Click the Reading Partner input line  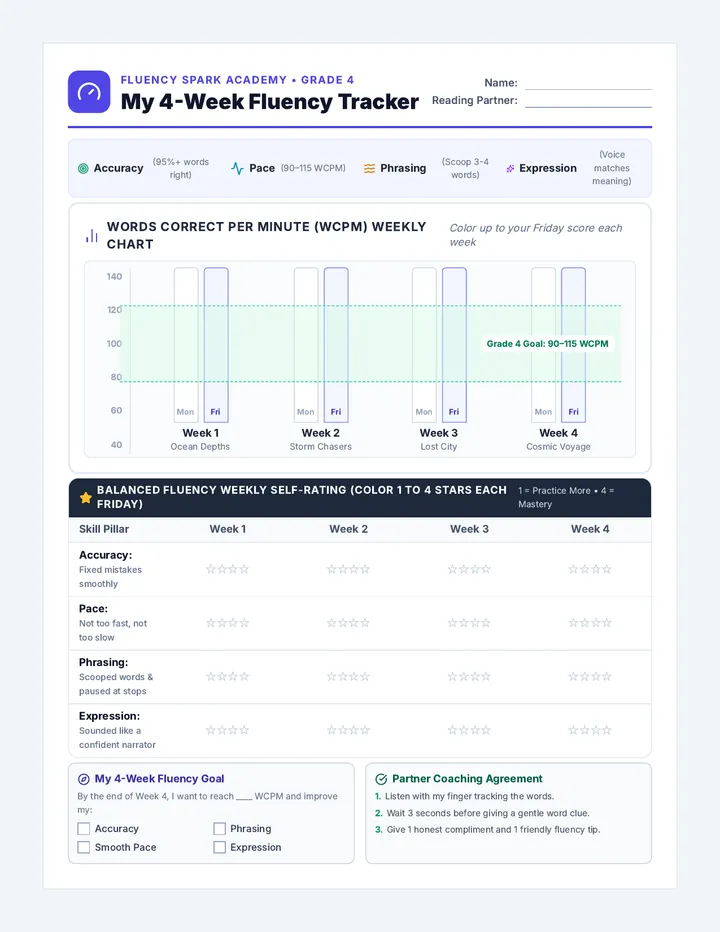(589, 101)
